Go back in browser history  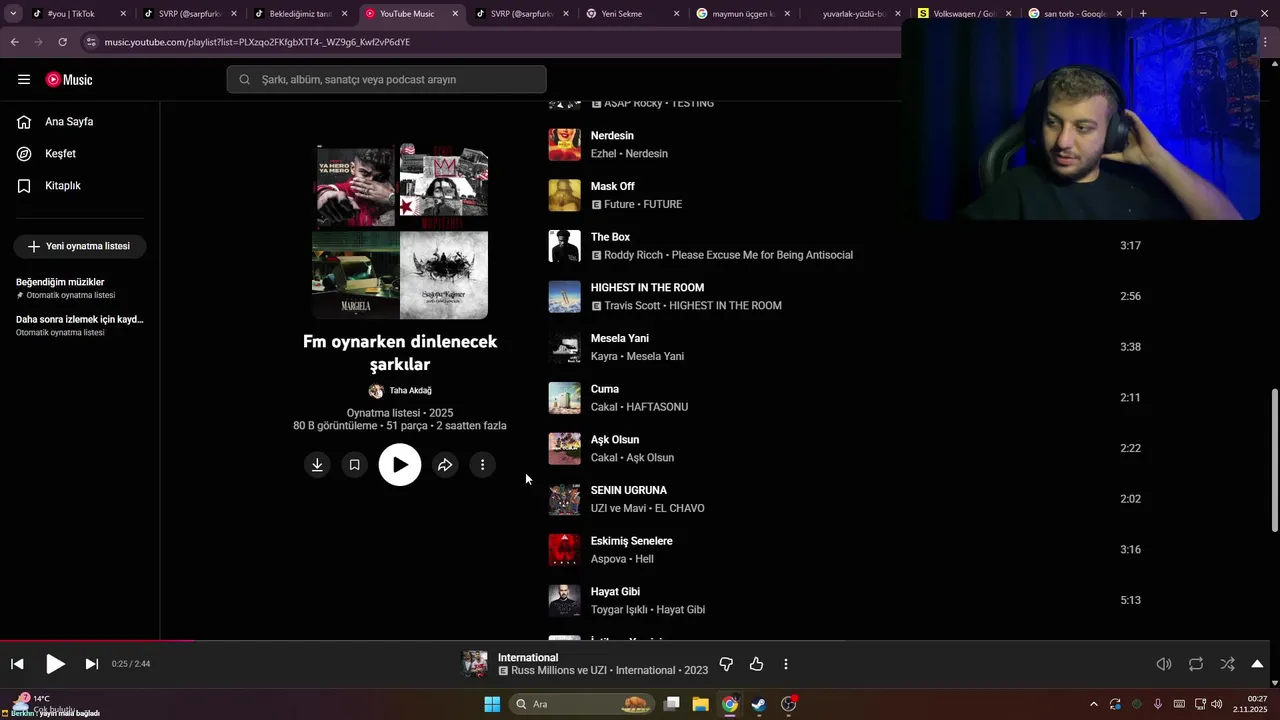tap(14, 42)
